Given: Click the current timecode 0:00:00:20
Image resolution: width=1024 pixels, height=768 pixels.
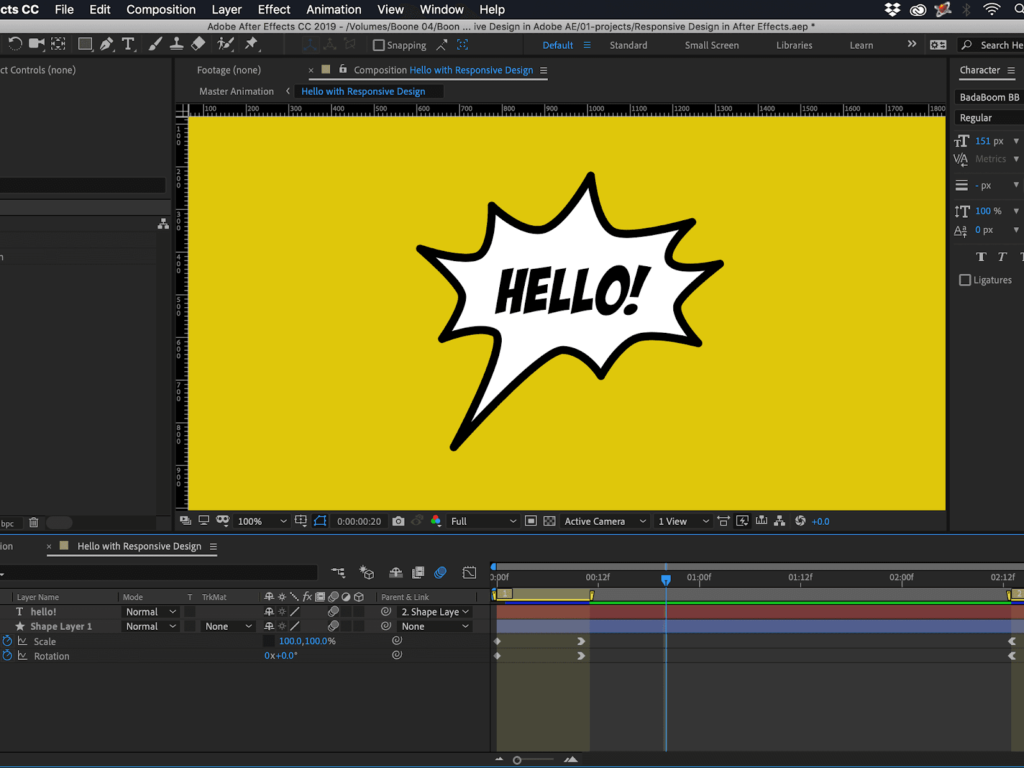Looking at the screenshot, I should click(x=359, y=521).
